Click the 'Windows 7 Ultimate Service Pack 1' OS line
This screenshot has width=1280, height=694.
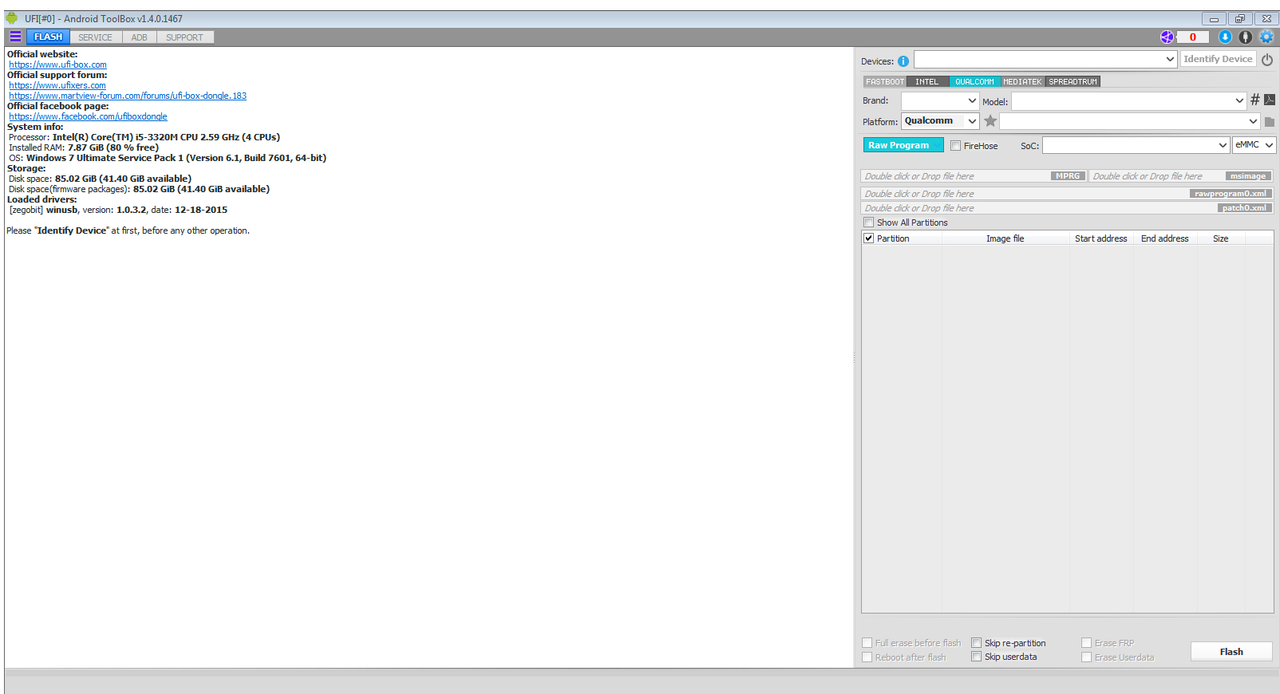click(x=167, y=158)
